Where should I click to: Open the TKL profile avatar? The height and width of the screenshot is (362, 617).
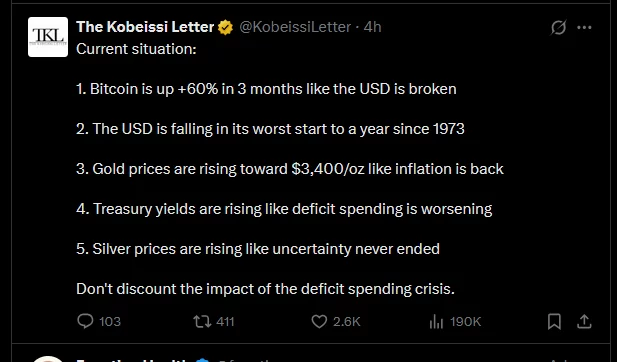click(x=48, y=37)
